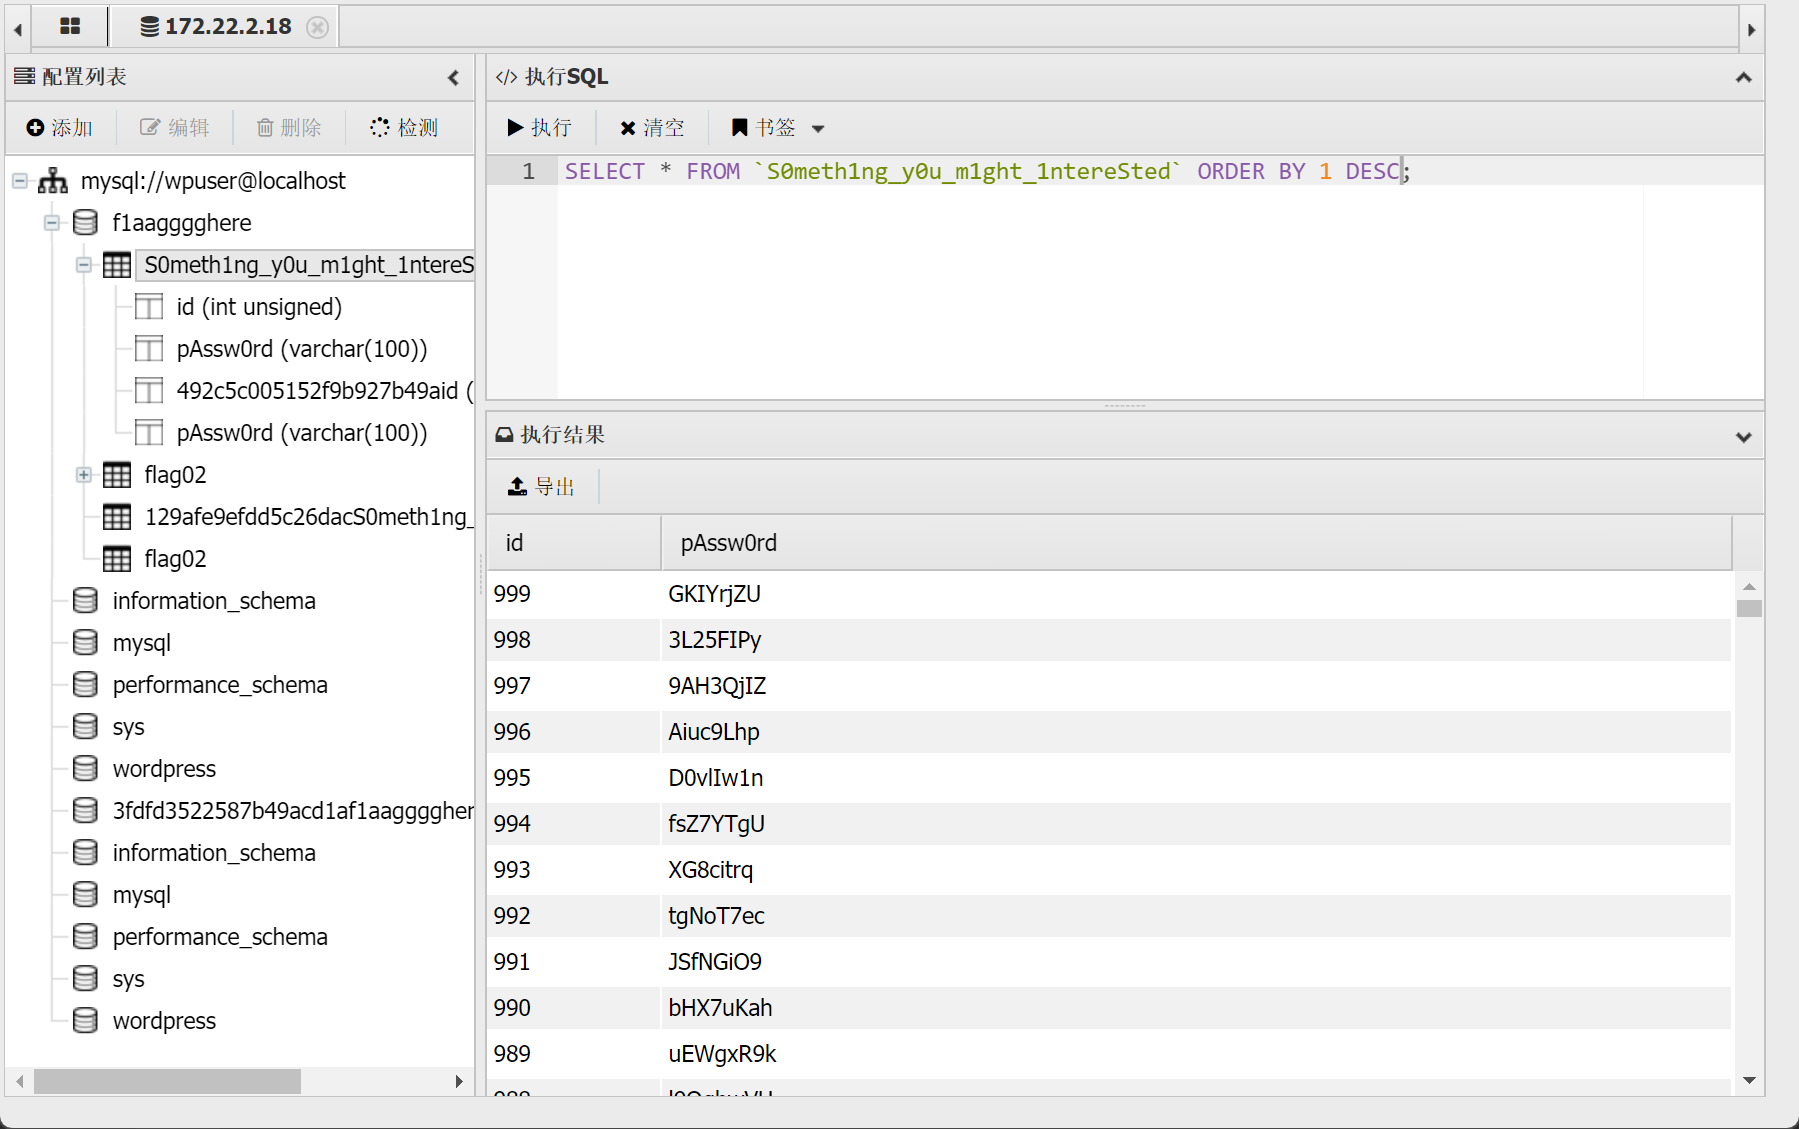The height and width of the screenshot is (1129, 1799).
Task: Open the second mysql database
Action: 141,895
